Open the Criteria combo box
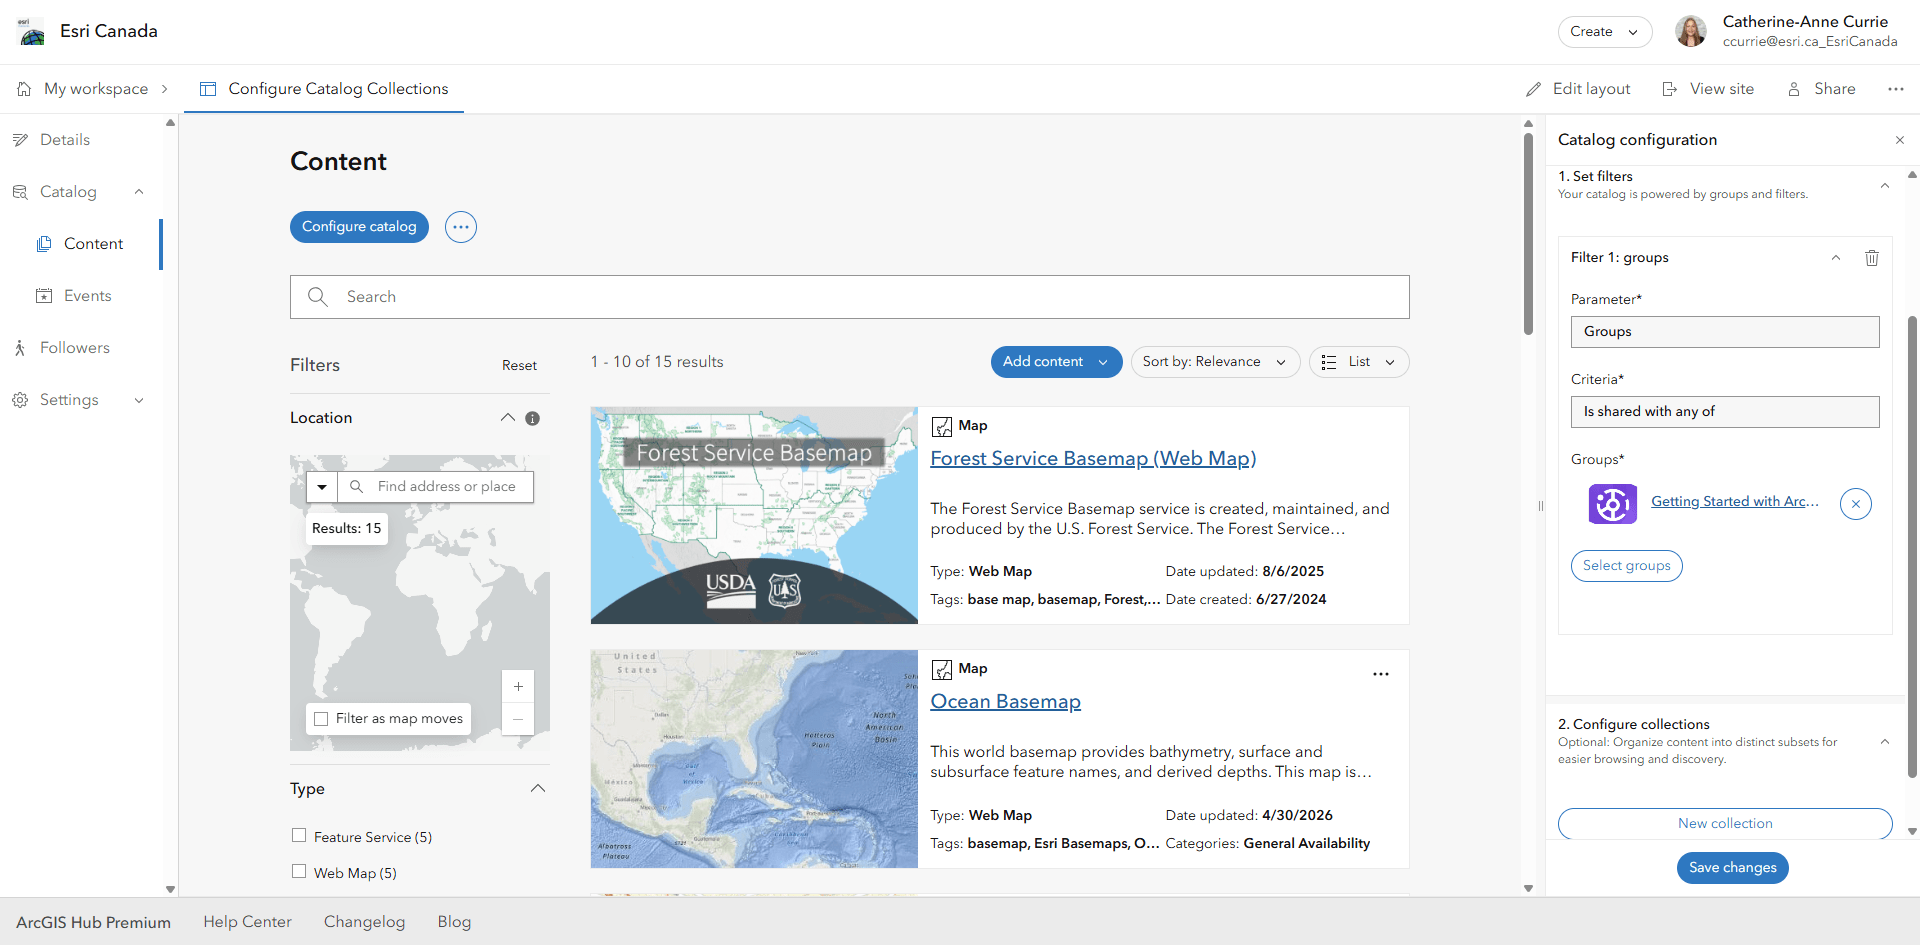The height and width of the screenshot is (945, 1920). point(1725,412)
